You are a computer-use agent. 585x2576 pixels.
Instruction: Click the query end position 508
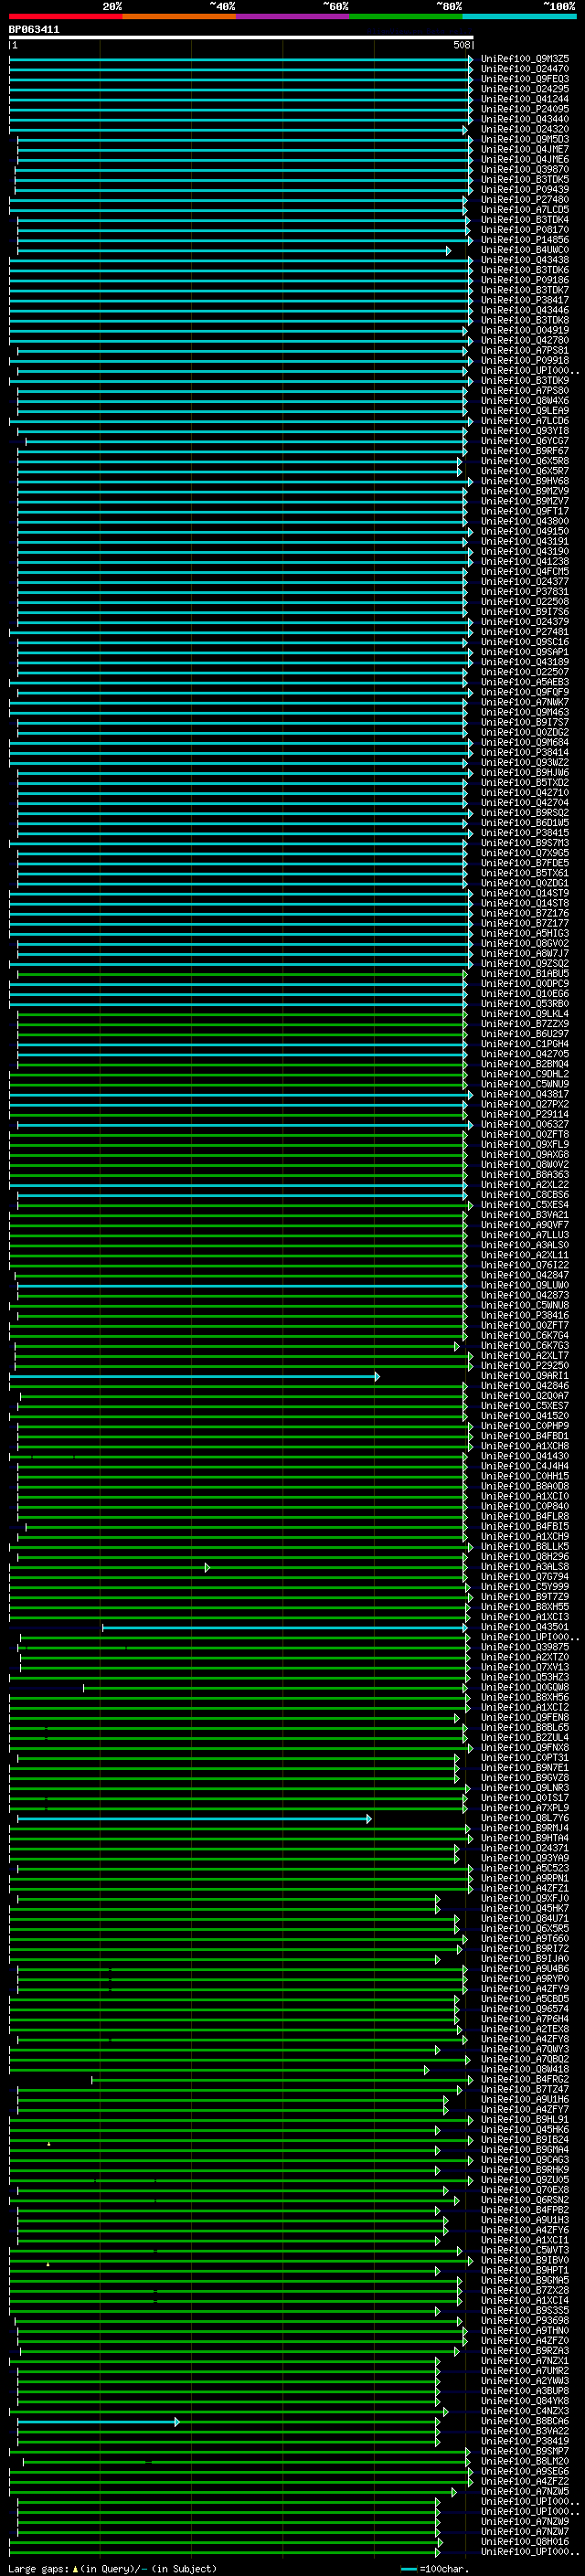tap(462, 45)
